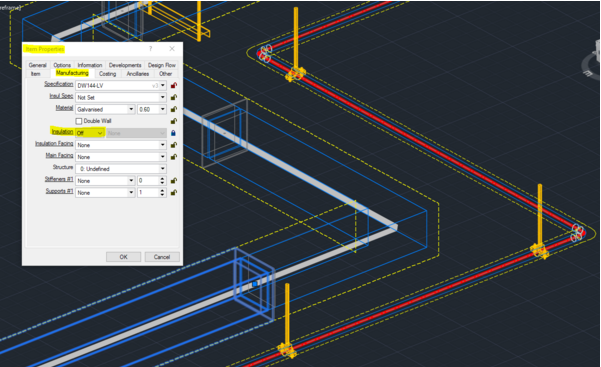Click the underlined Stiffeners #1 label
The height and width of the screenshot is (367, 601).
click(x=59, y=179)
